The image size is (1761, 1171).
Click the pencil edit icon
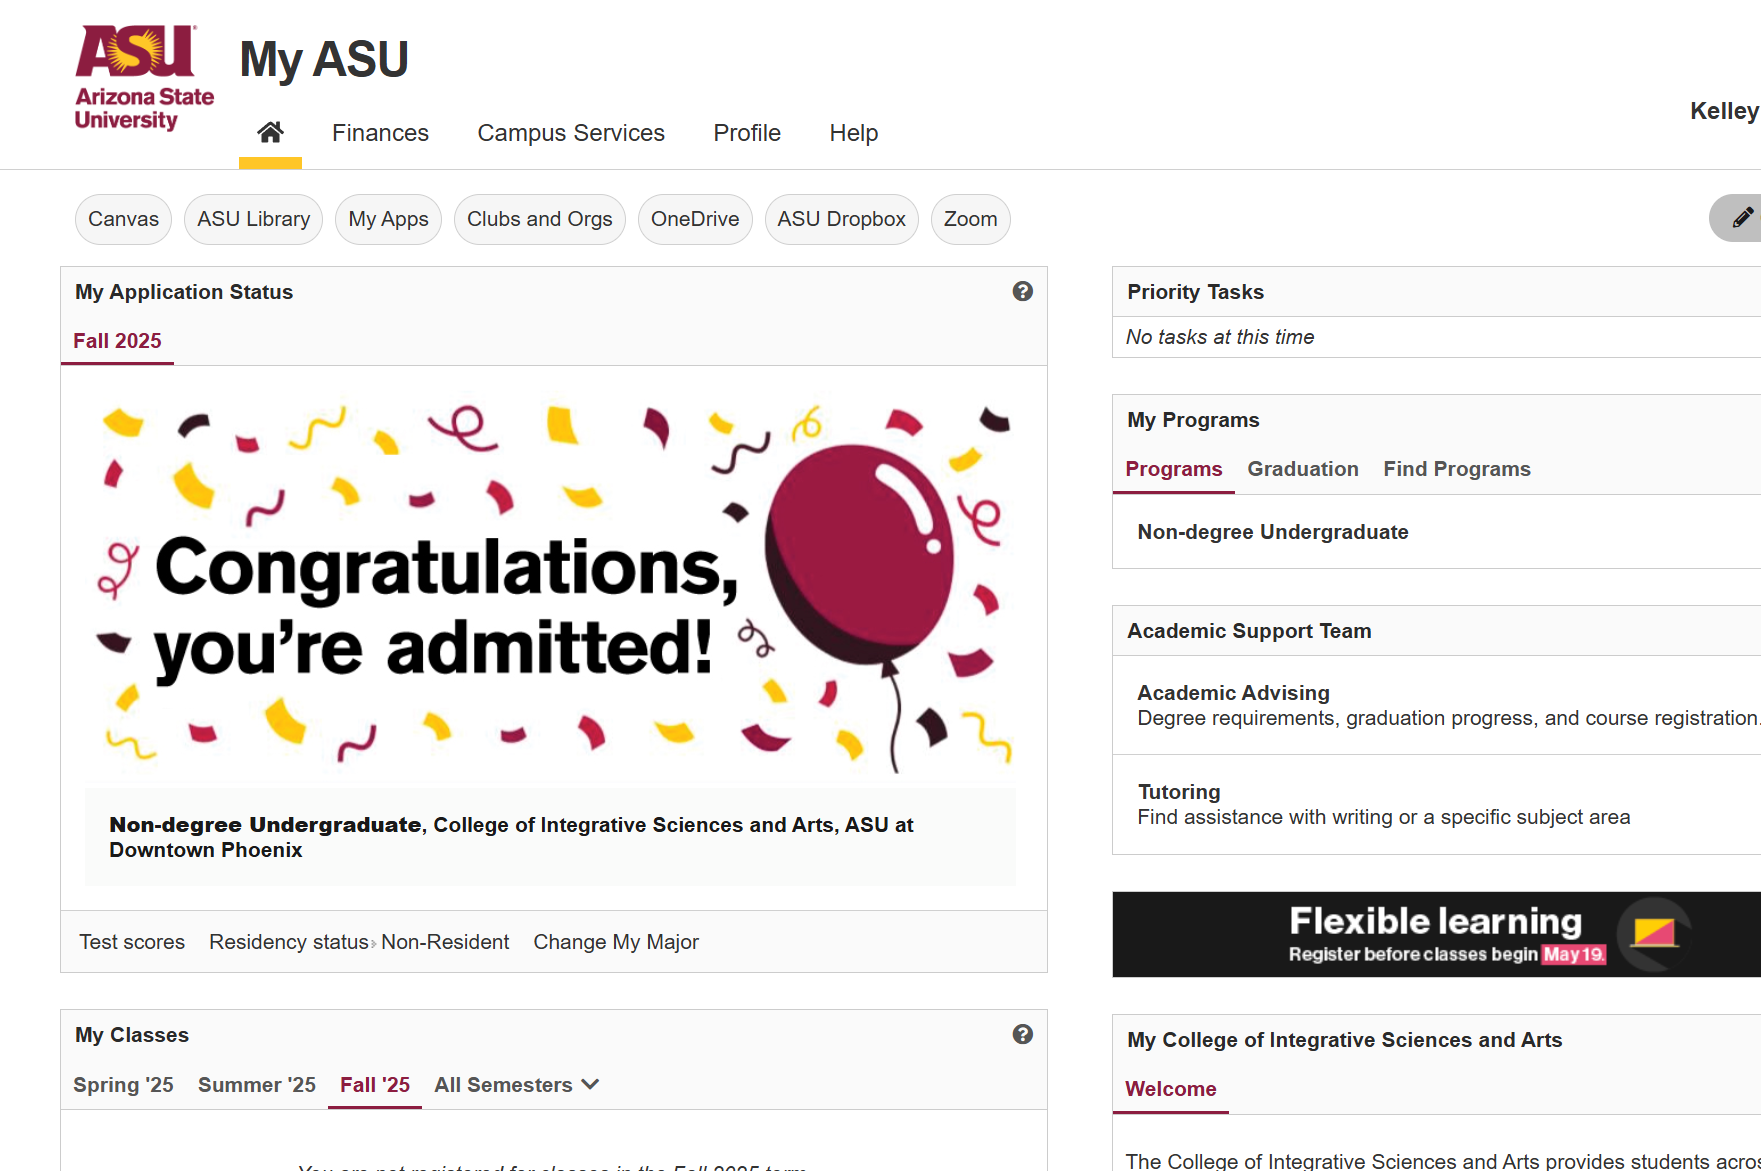1741,218
